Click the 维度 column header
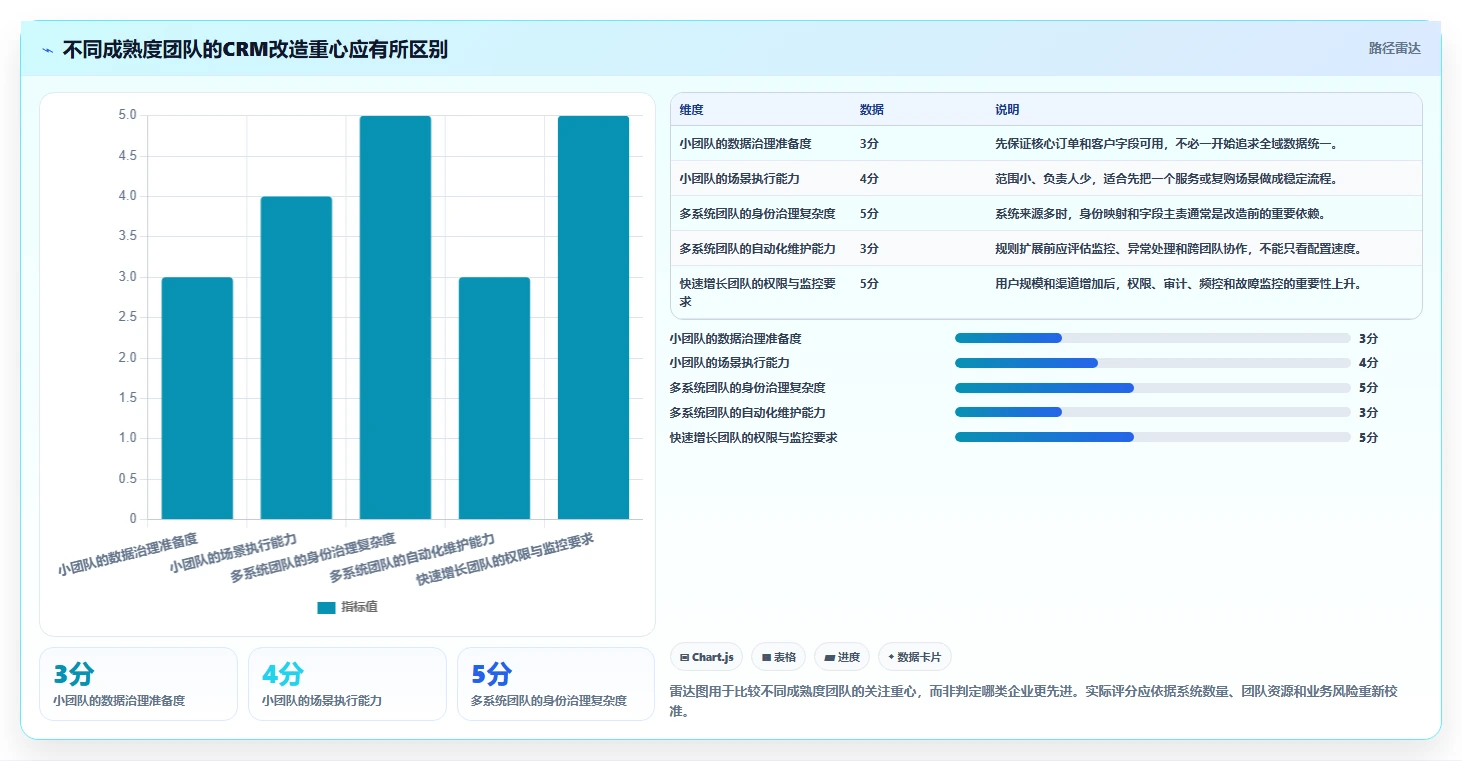 [x=692, y=110]
